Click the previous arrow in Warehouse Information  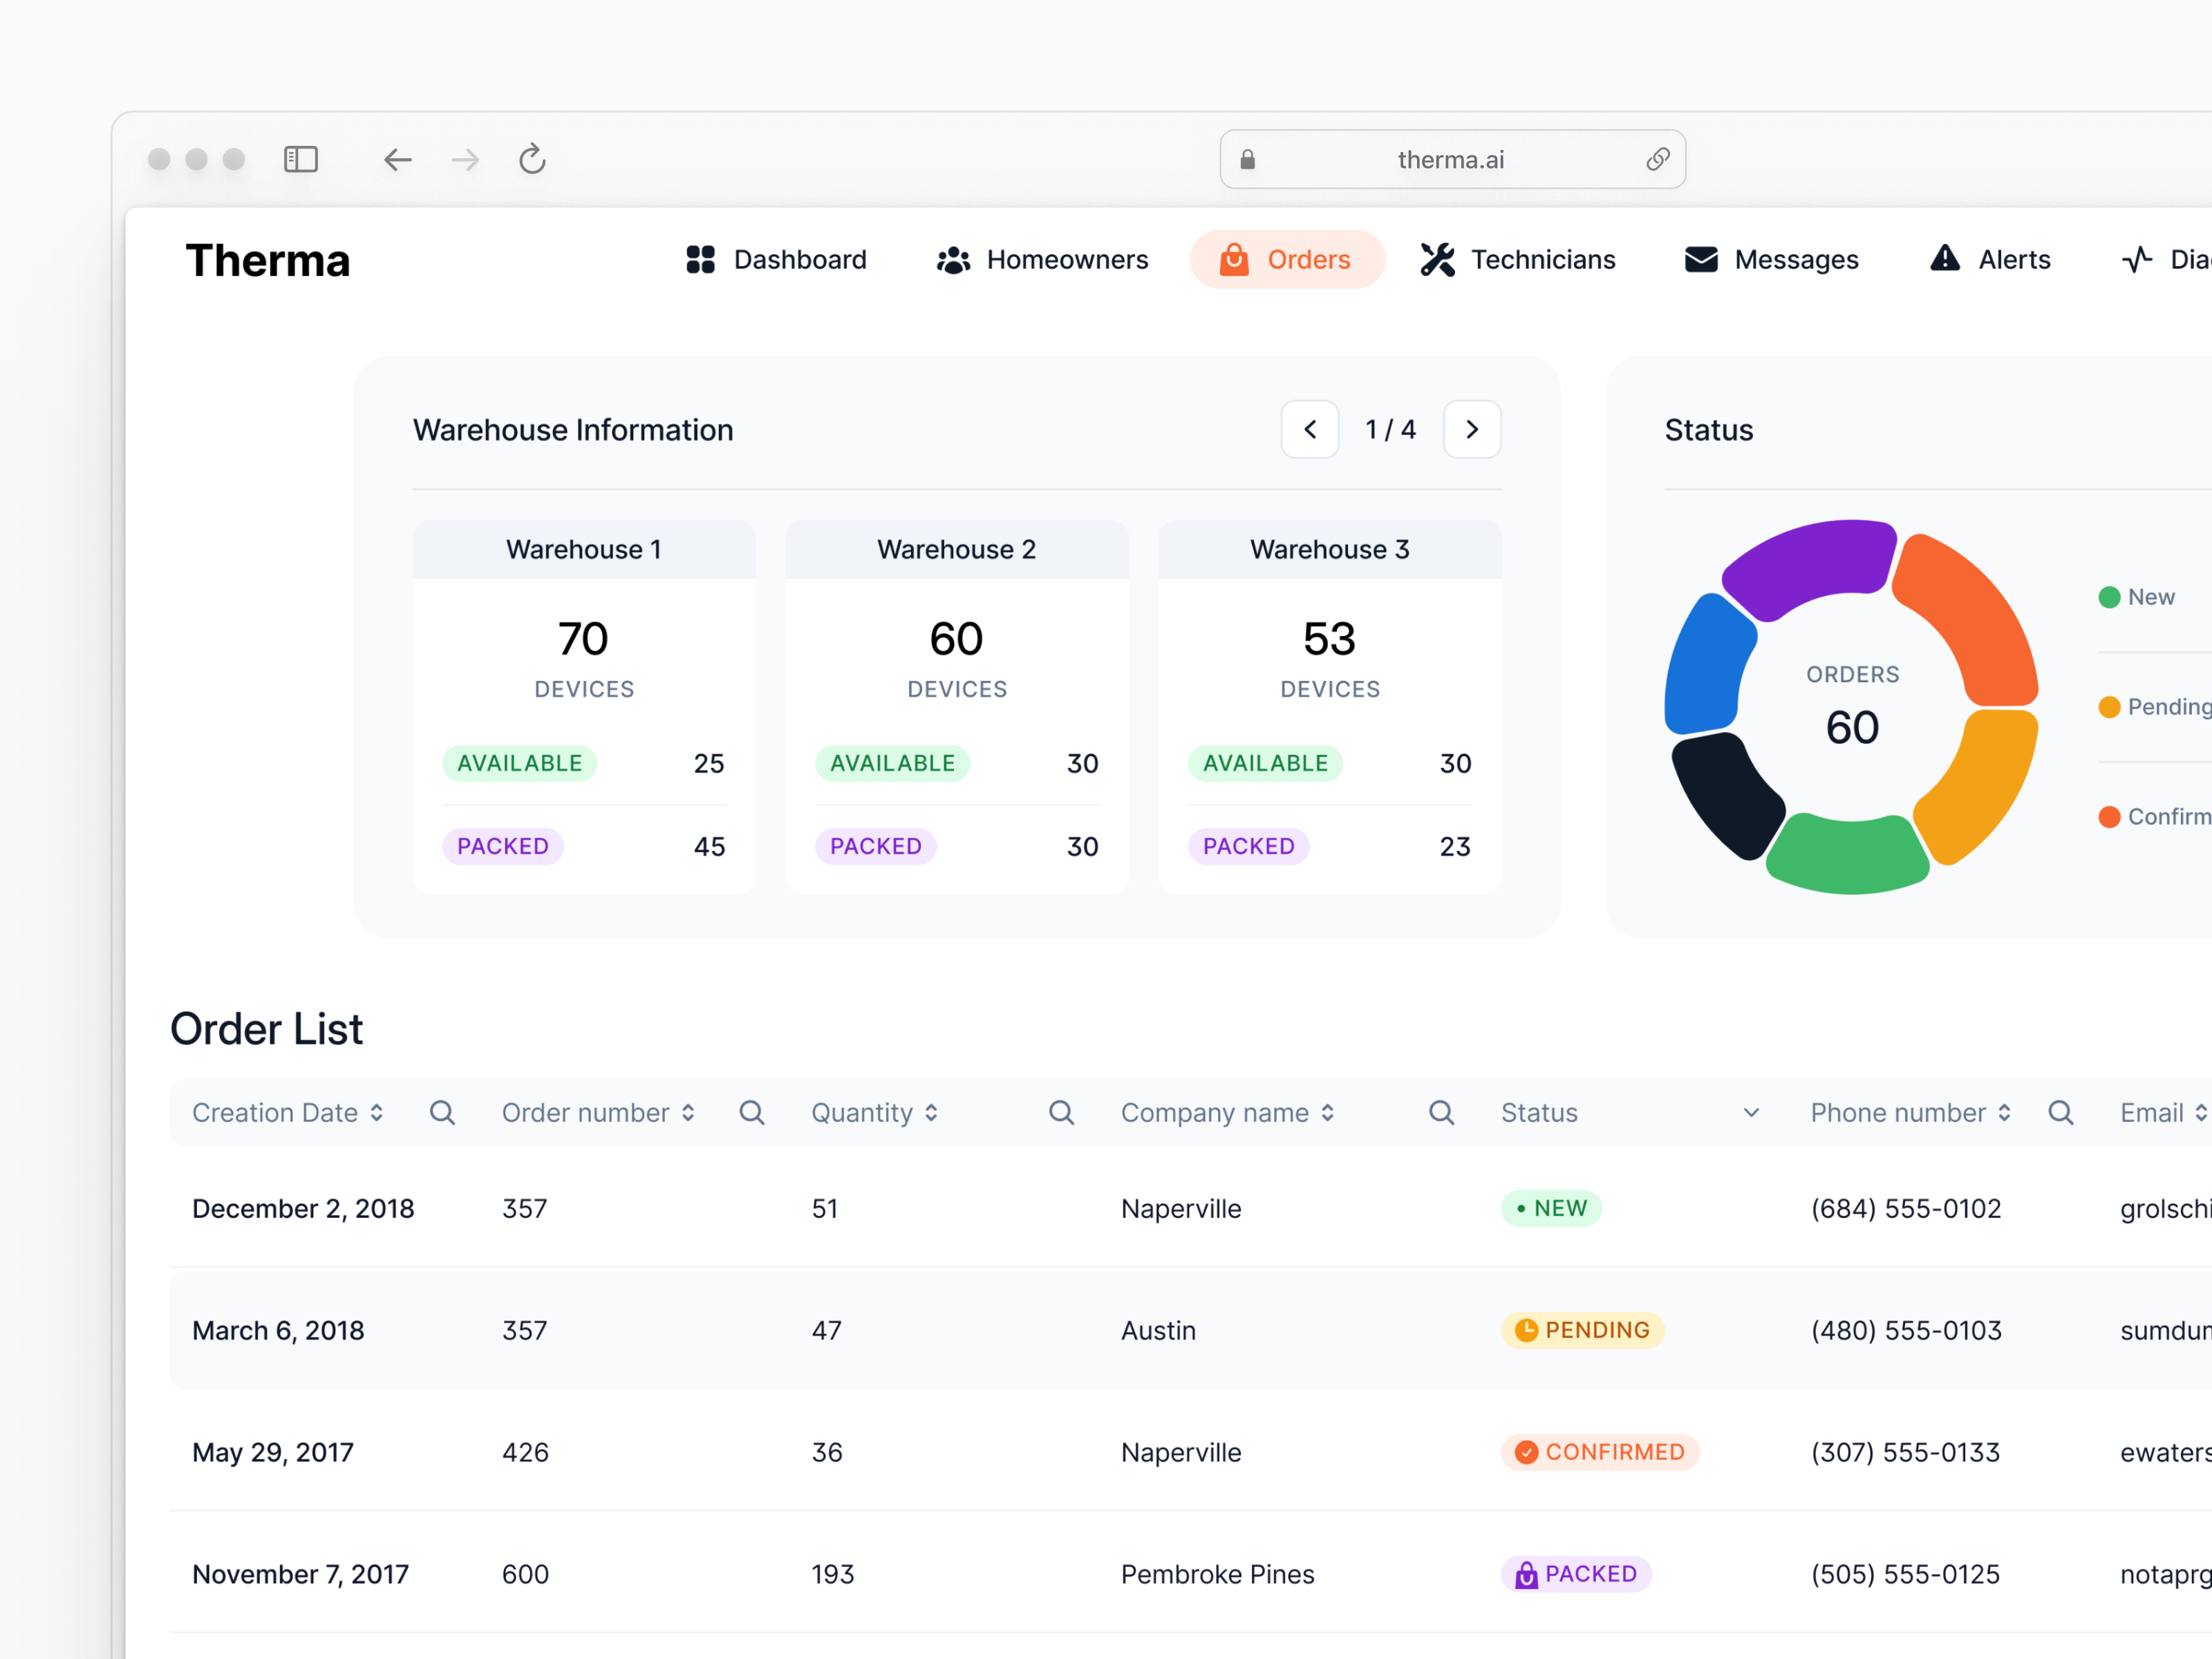tap(1310, 429)
